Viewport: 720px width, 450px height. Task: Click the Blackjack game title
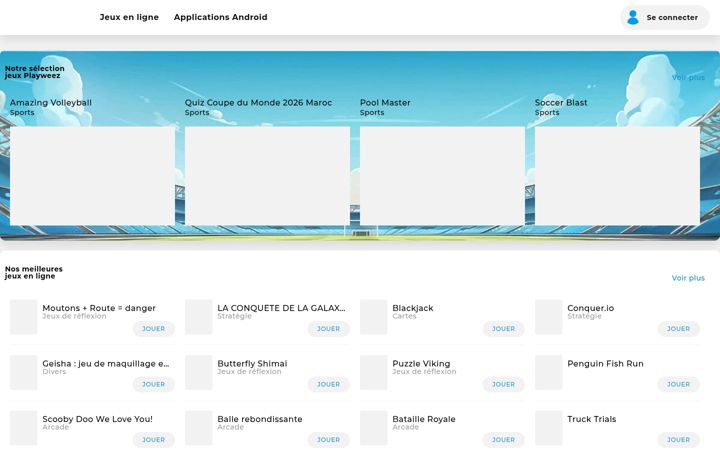click(413, 308)
